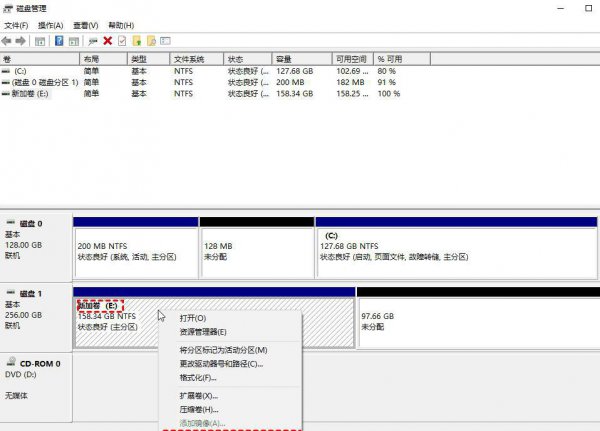Maximize the Disk Management window
Screen dimensions: 600x431
pos(589,8)
